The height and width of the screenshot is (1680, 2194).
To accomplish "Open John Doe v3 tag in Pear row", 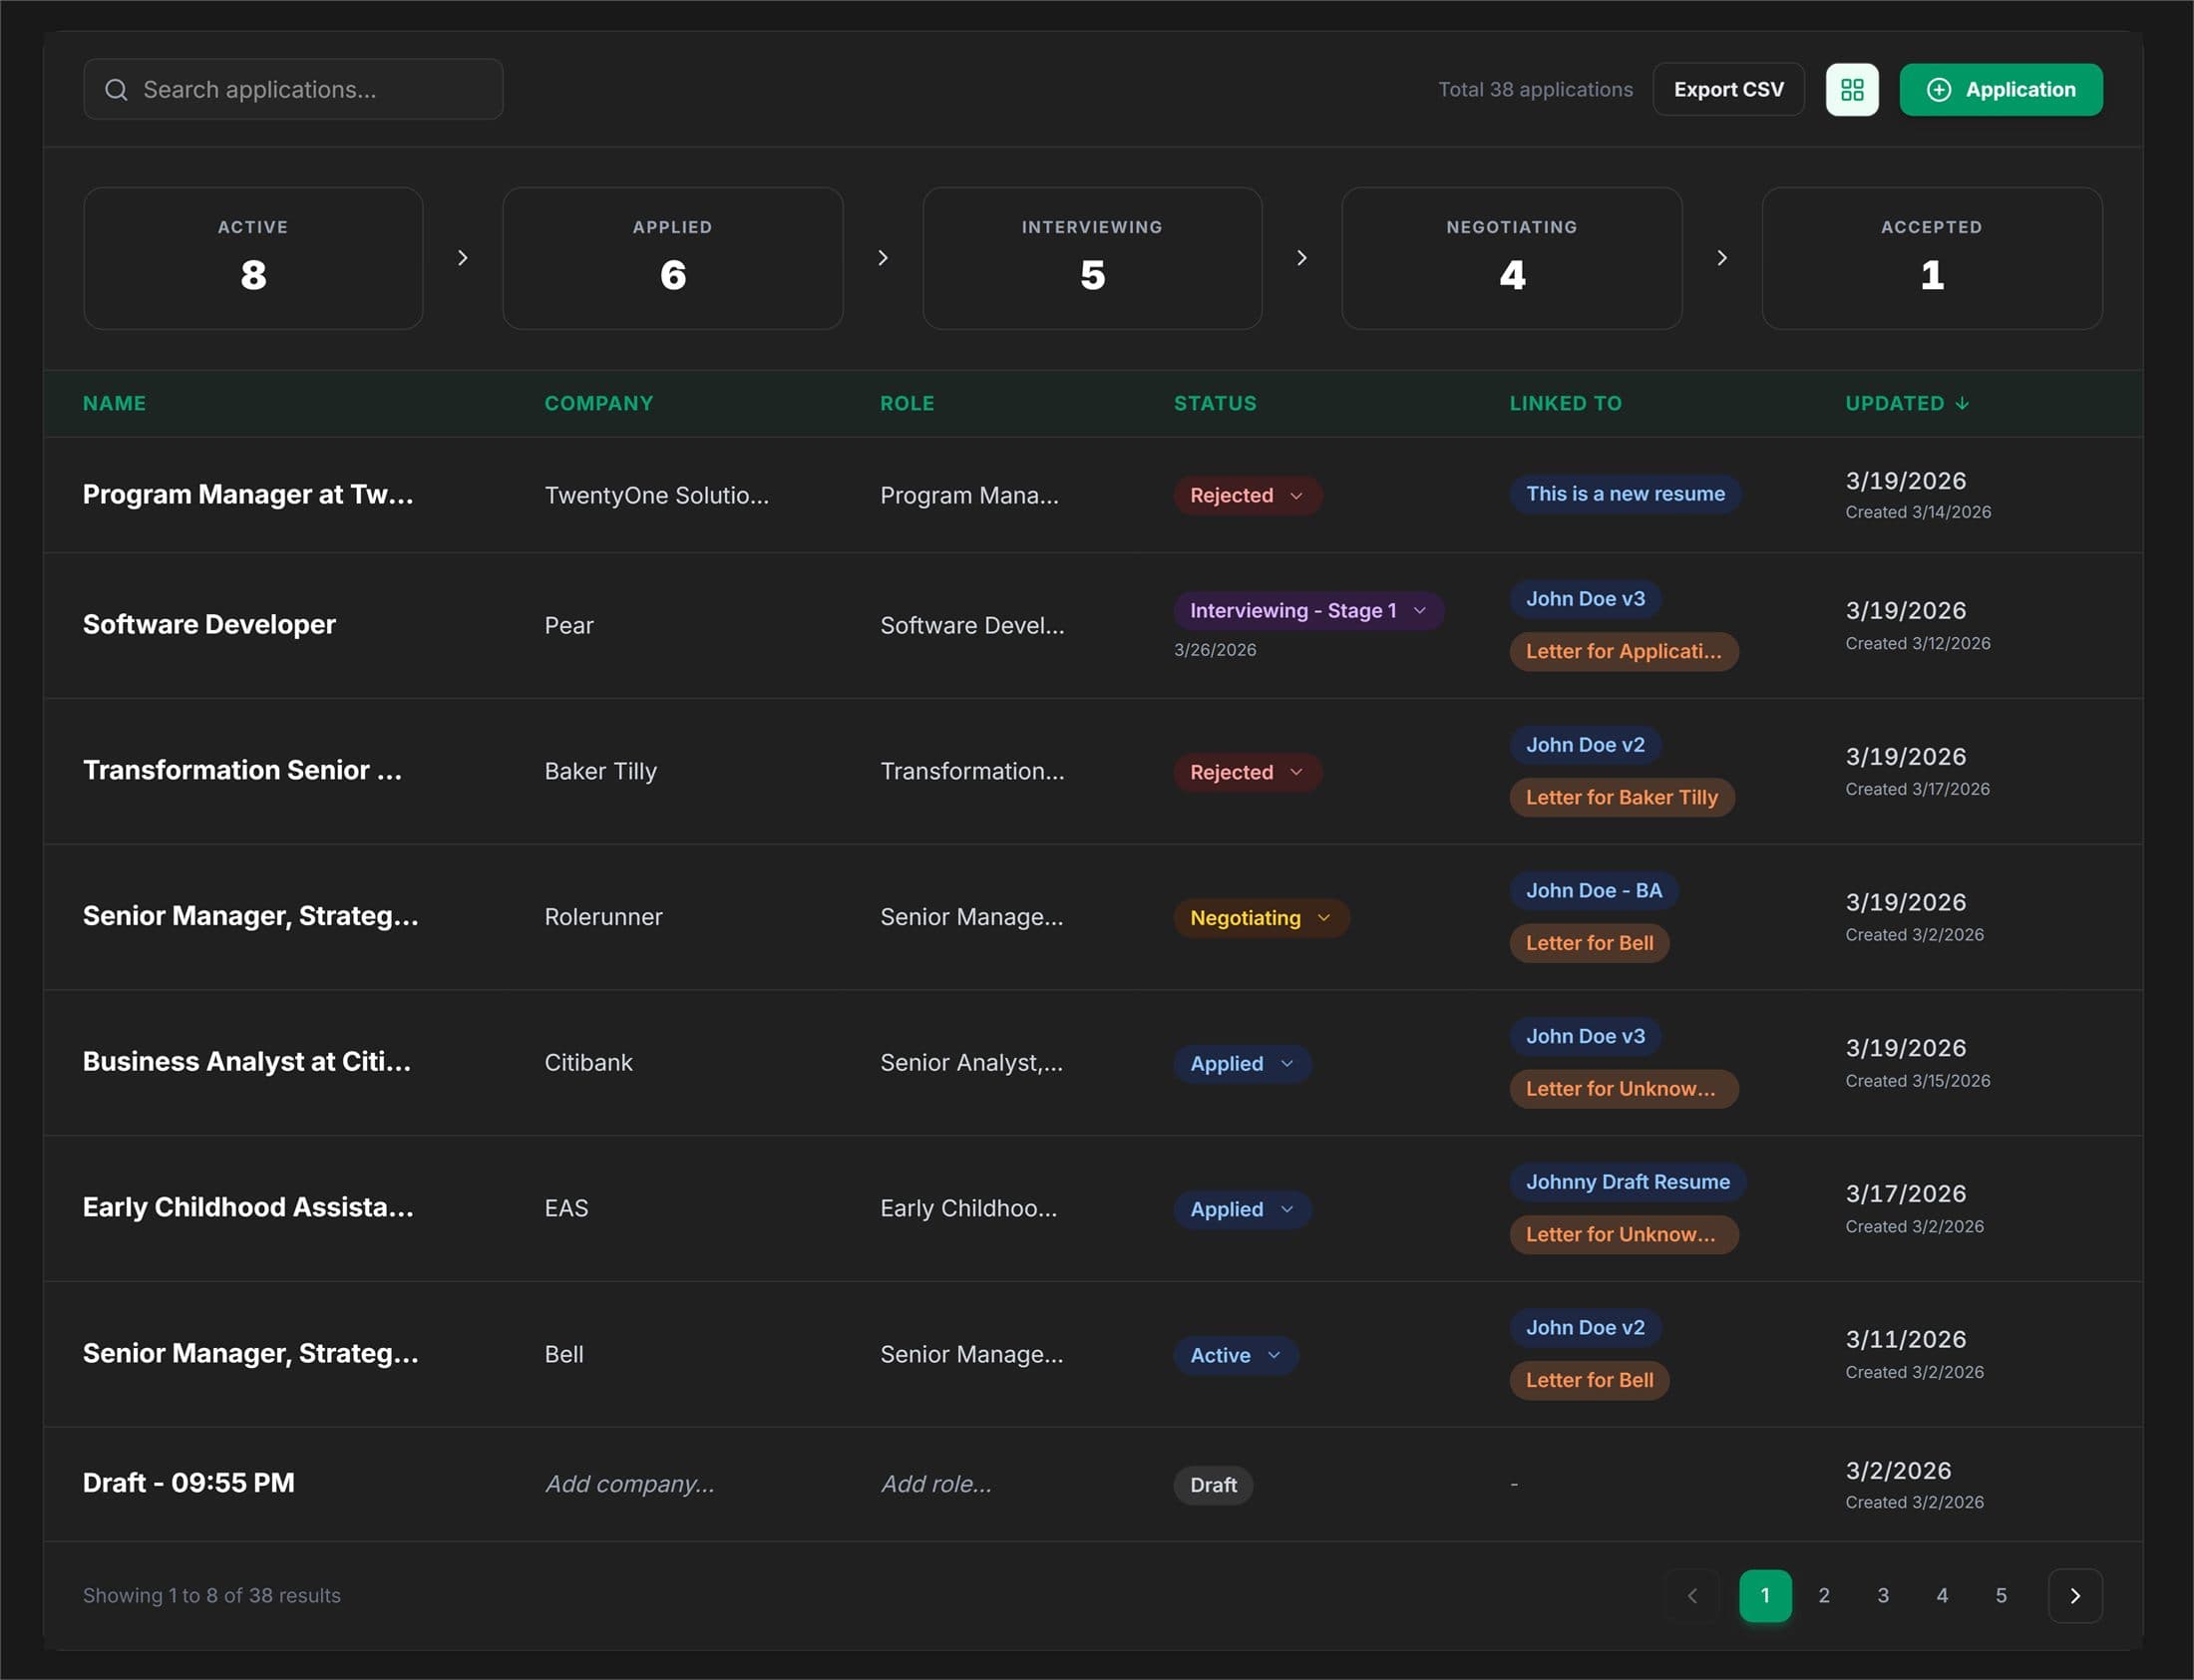I will pos(1585,599).
